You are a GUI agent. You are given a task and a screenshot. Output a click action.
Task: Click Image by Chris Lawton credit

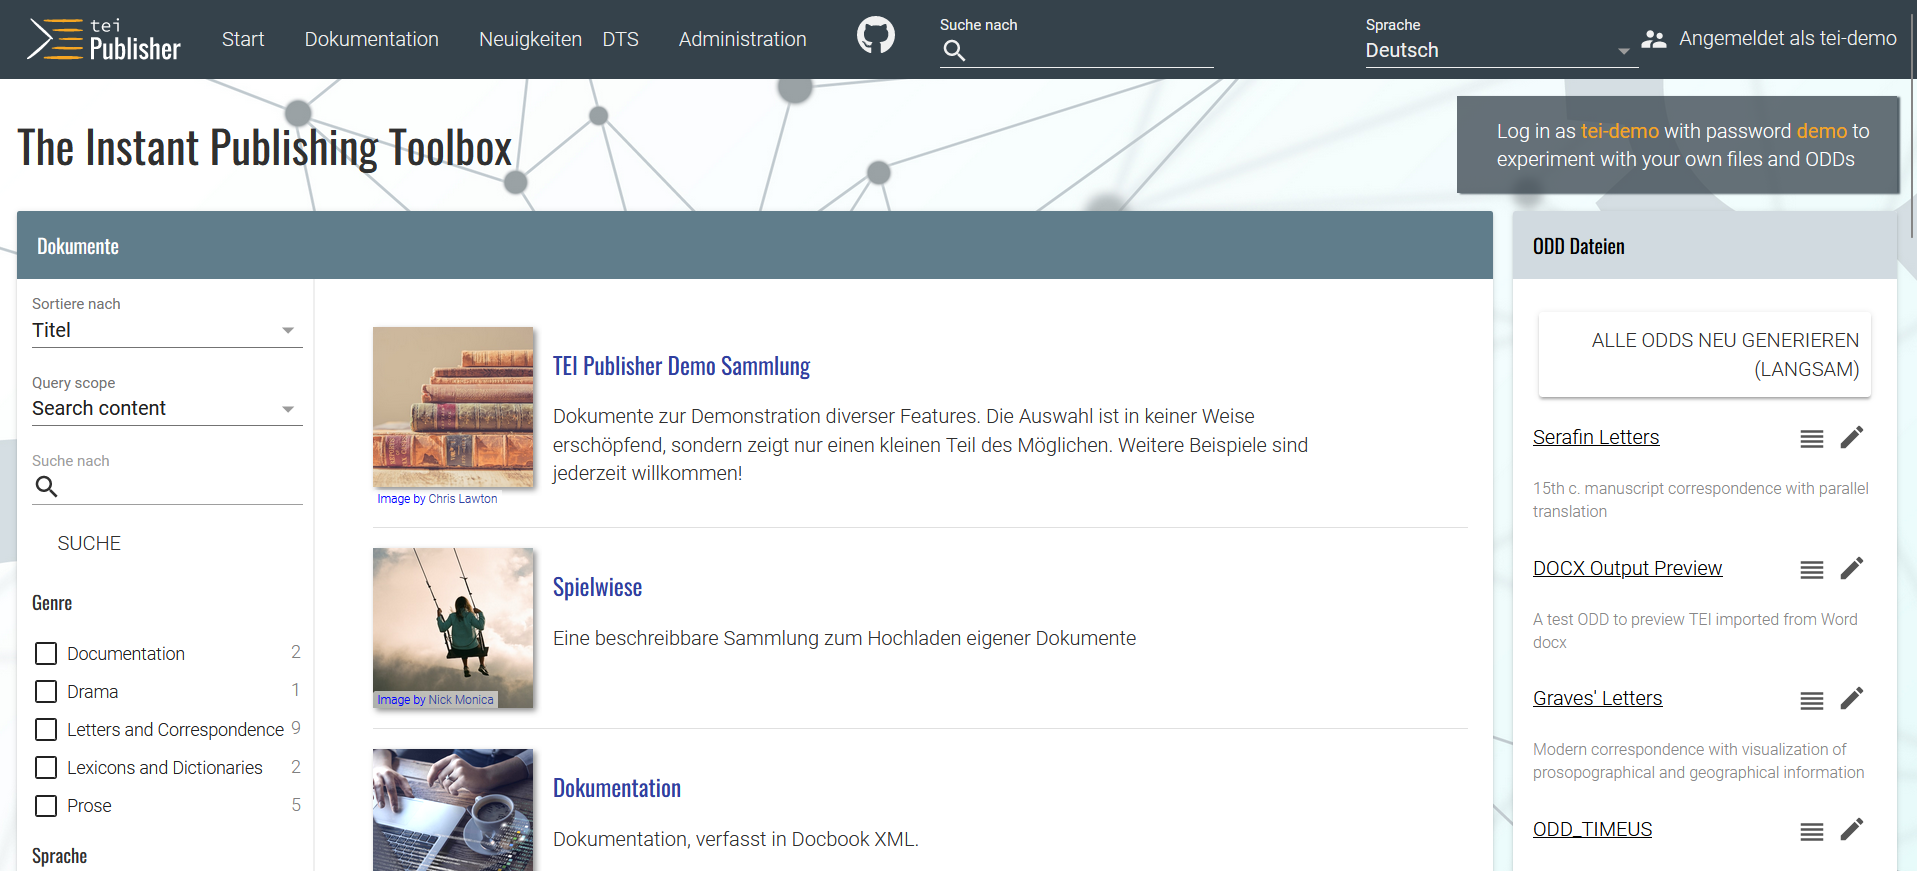[437, 499]
